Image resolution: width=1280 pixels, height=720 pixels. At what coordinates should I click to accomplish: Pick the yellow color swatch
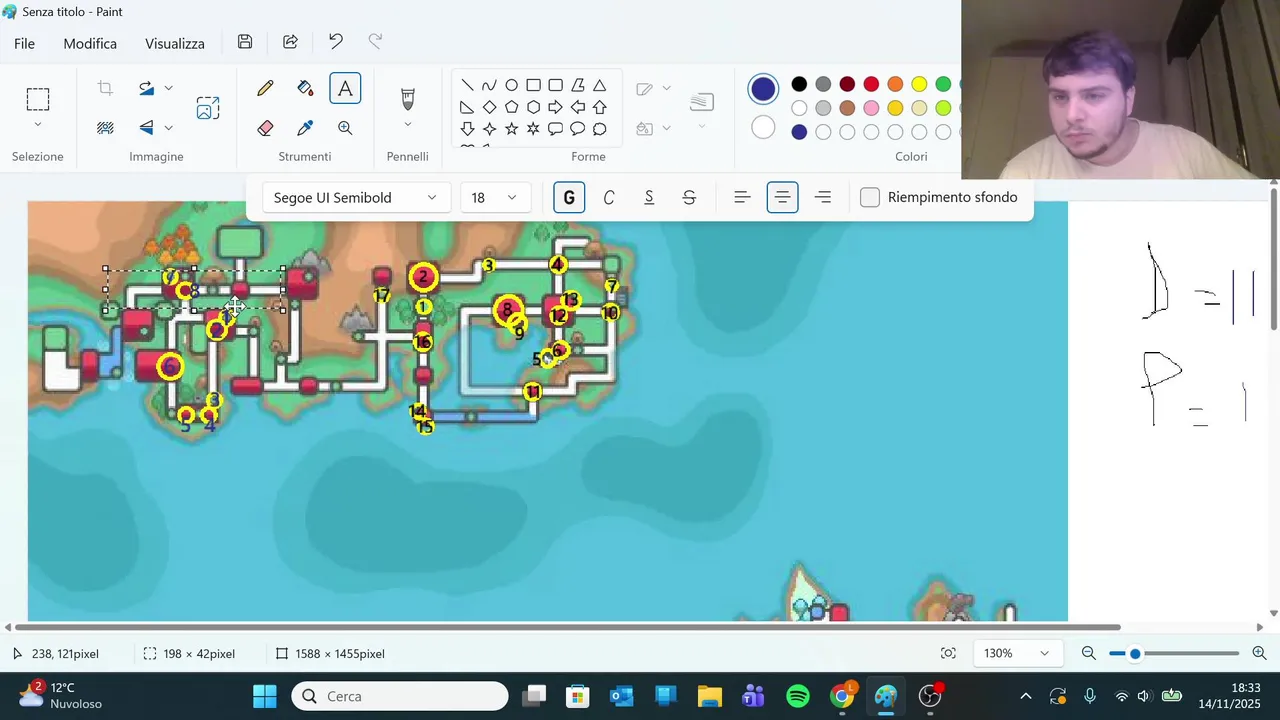point(919,84)
